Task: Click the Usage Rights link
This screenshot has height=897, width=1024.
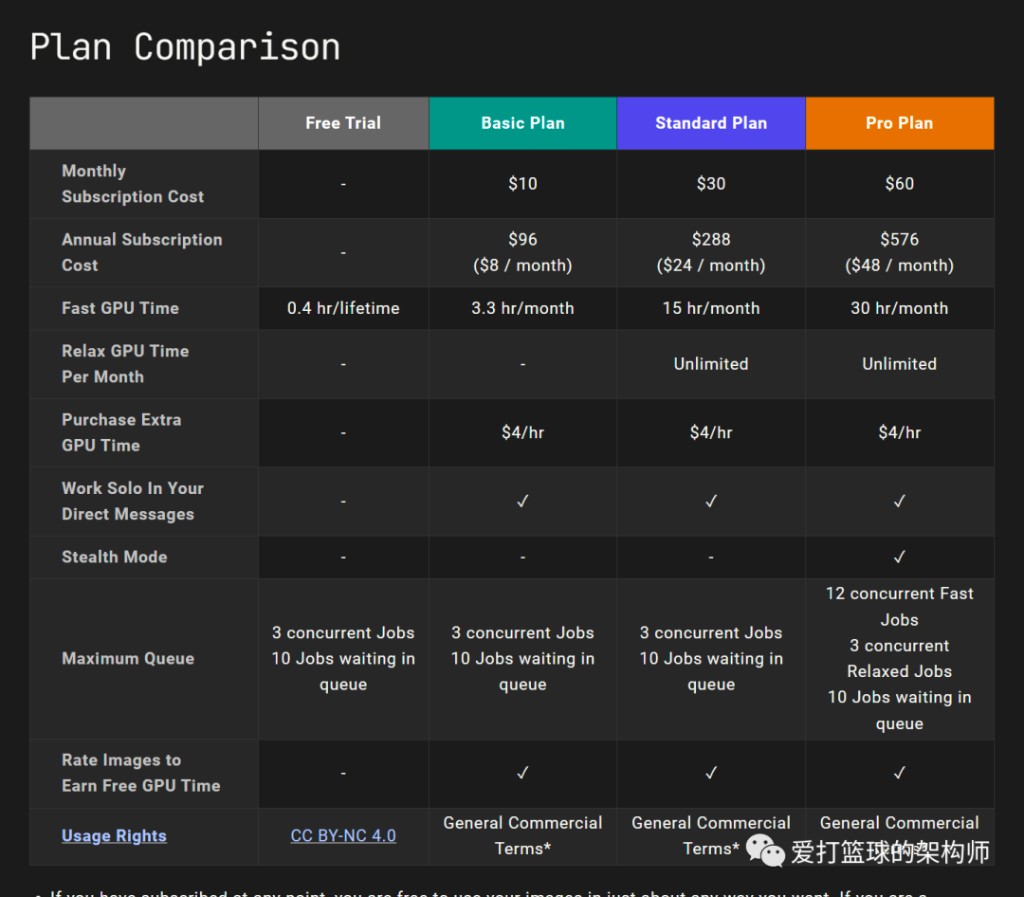Action: [x=114, y=836]
